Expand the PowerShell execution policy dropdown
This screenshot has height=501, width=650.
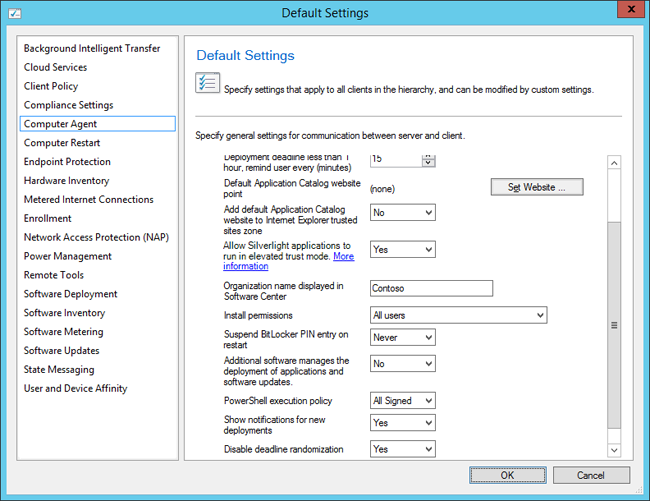click(x=402, y=401)
